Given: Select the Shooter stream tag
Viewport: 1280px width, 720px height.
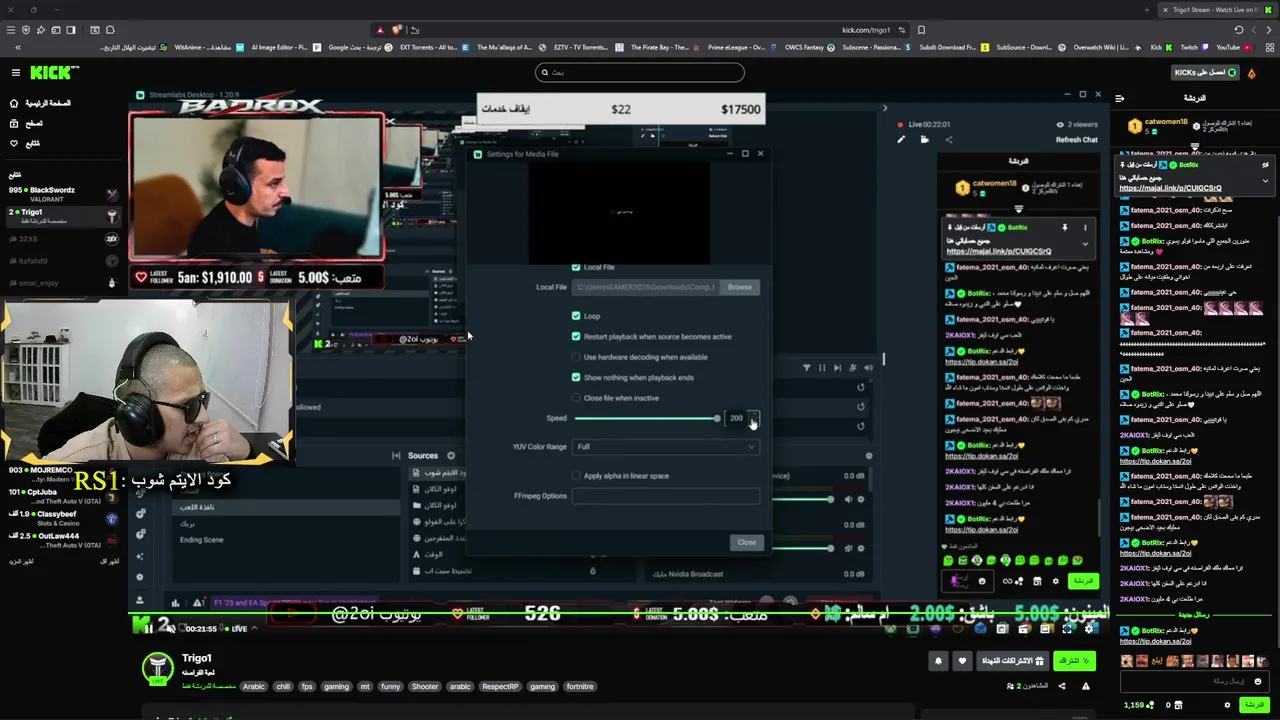Looking at the screenshot, I should [425, 687].
